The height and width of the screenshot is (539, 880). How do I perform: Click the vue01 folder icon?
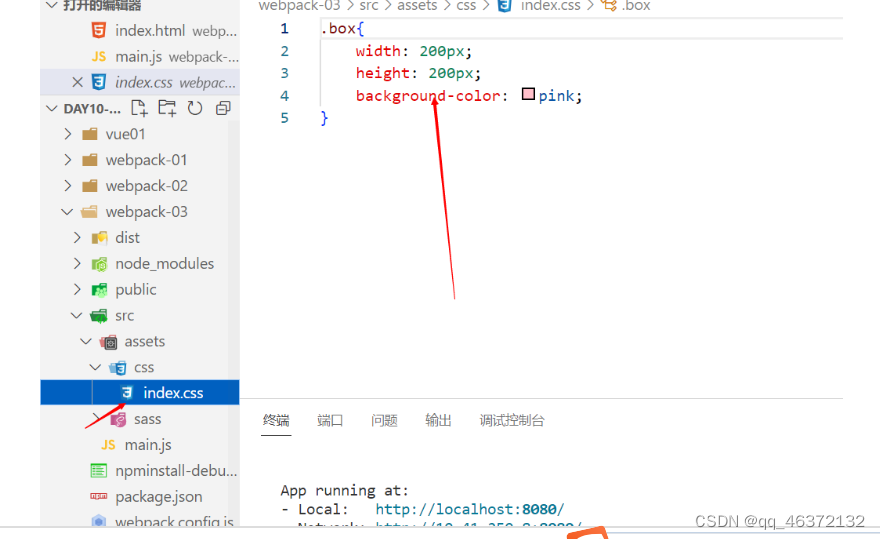[x=90, y=134]
